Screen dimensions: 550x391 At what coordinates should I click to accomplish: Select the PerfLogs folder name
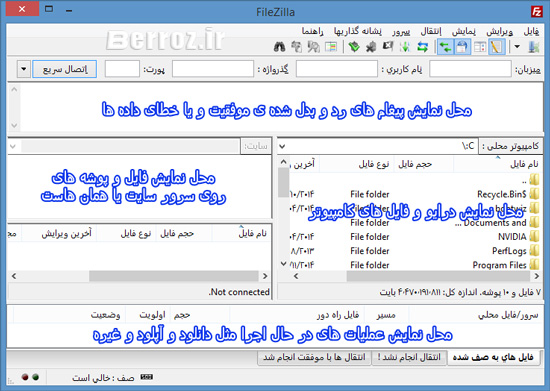coord(509,251)
